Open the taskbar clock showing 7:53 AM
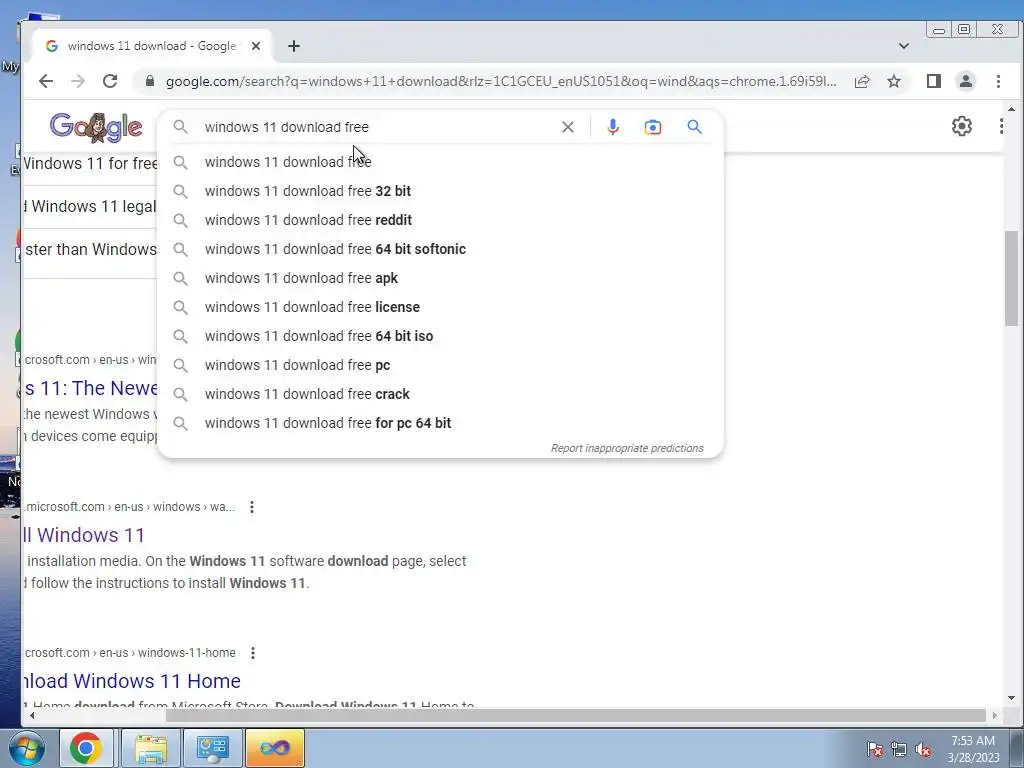The image size is (1024, 768). click(x=973, y=749)
